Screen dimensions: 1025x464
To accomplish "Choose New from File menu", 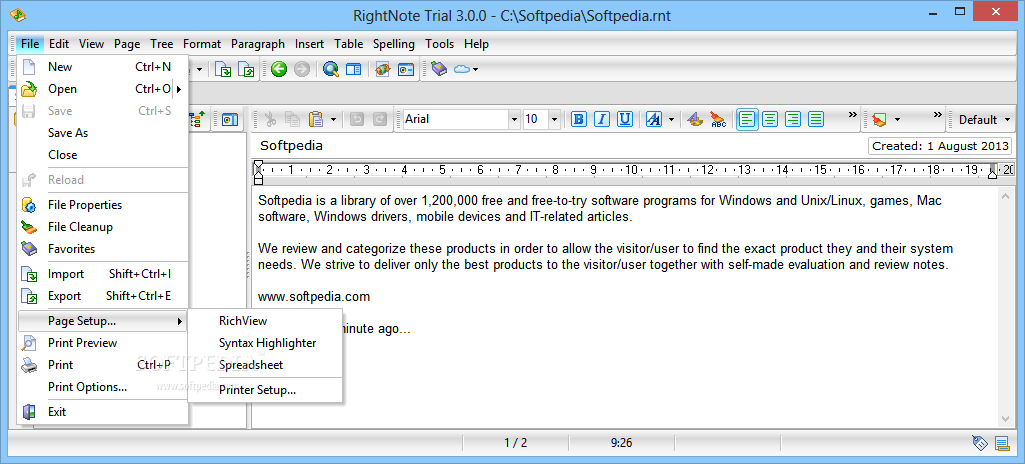I will pyautogui.click(x=103, y=67).
